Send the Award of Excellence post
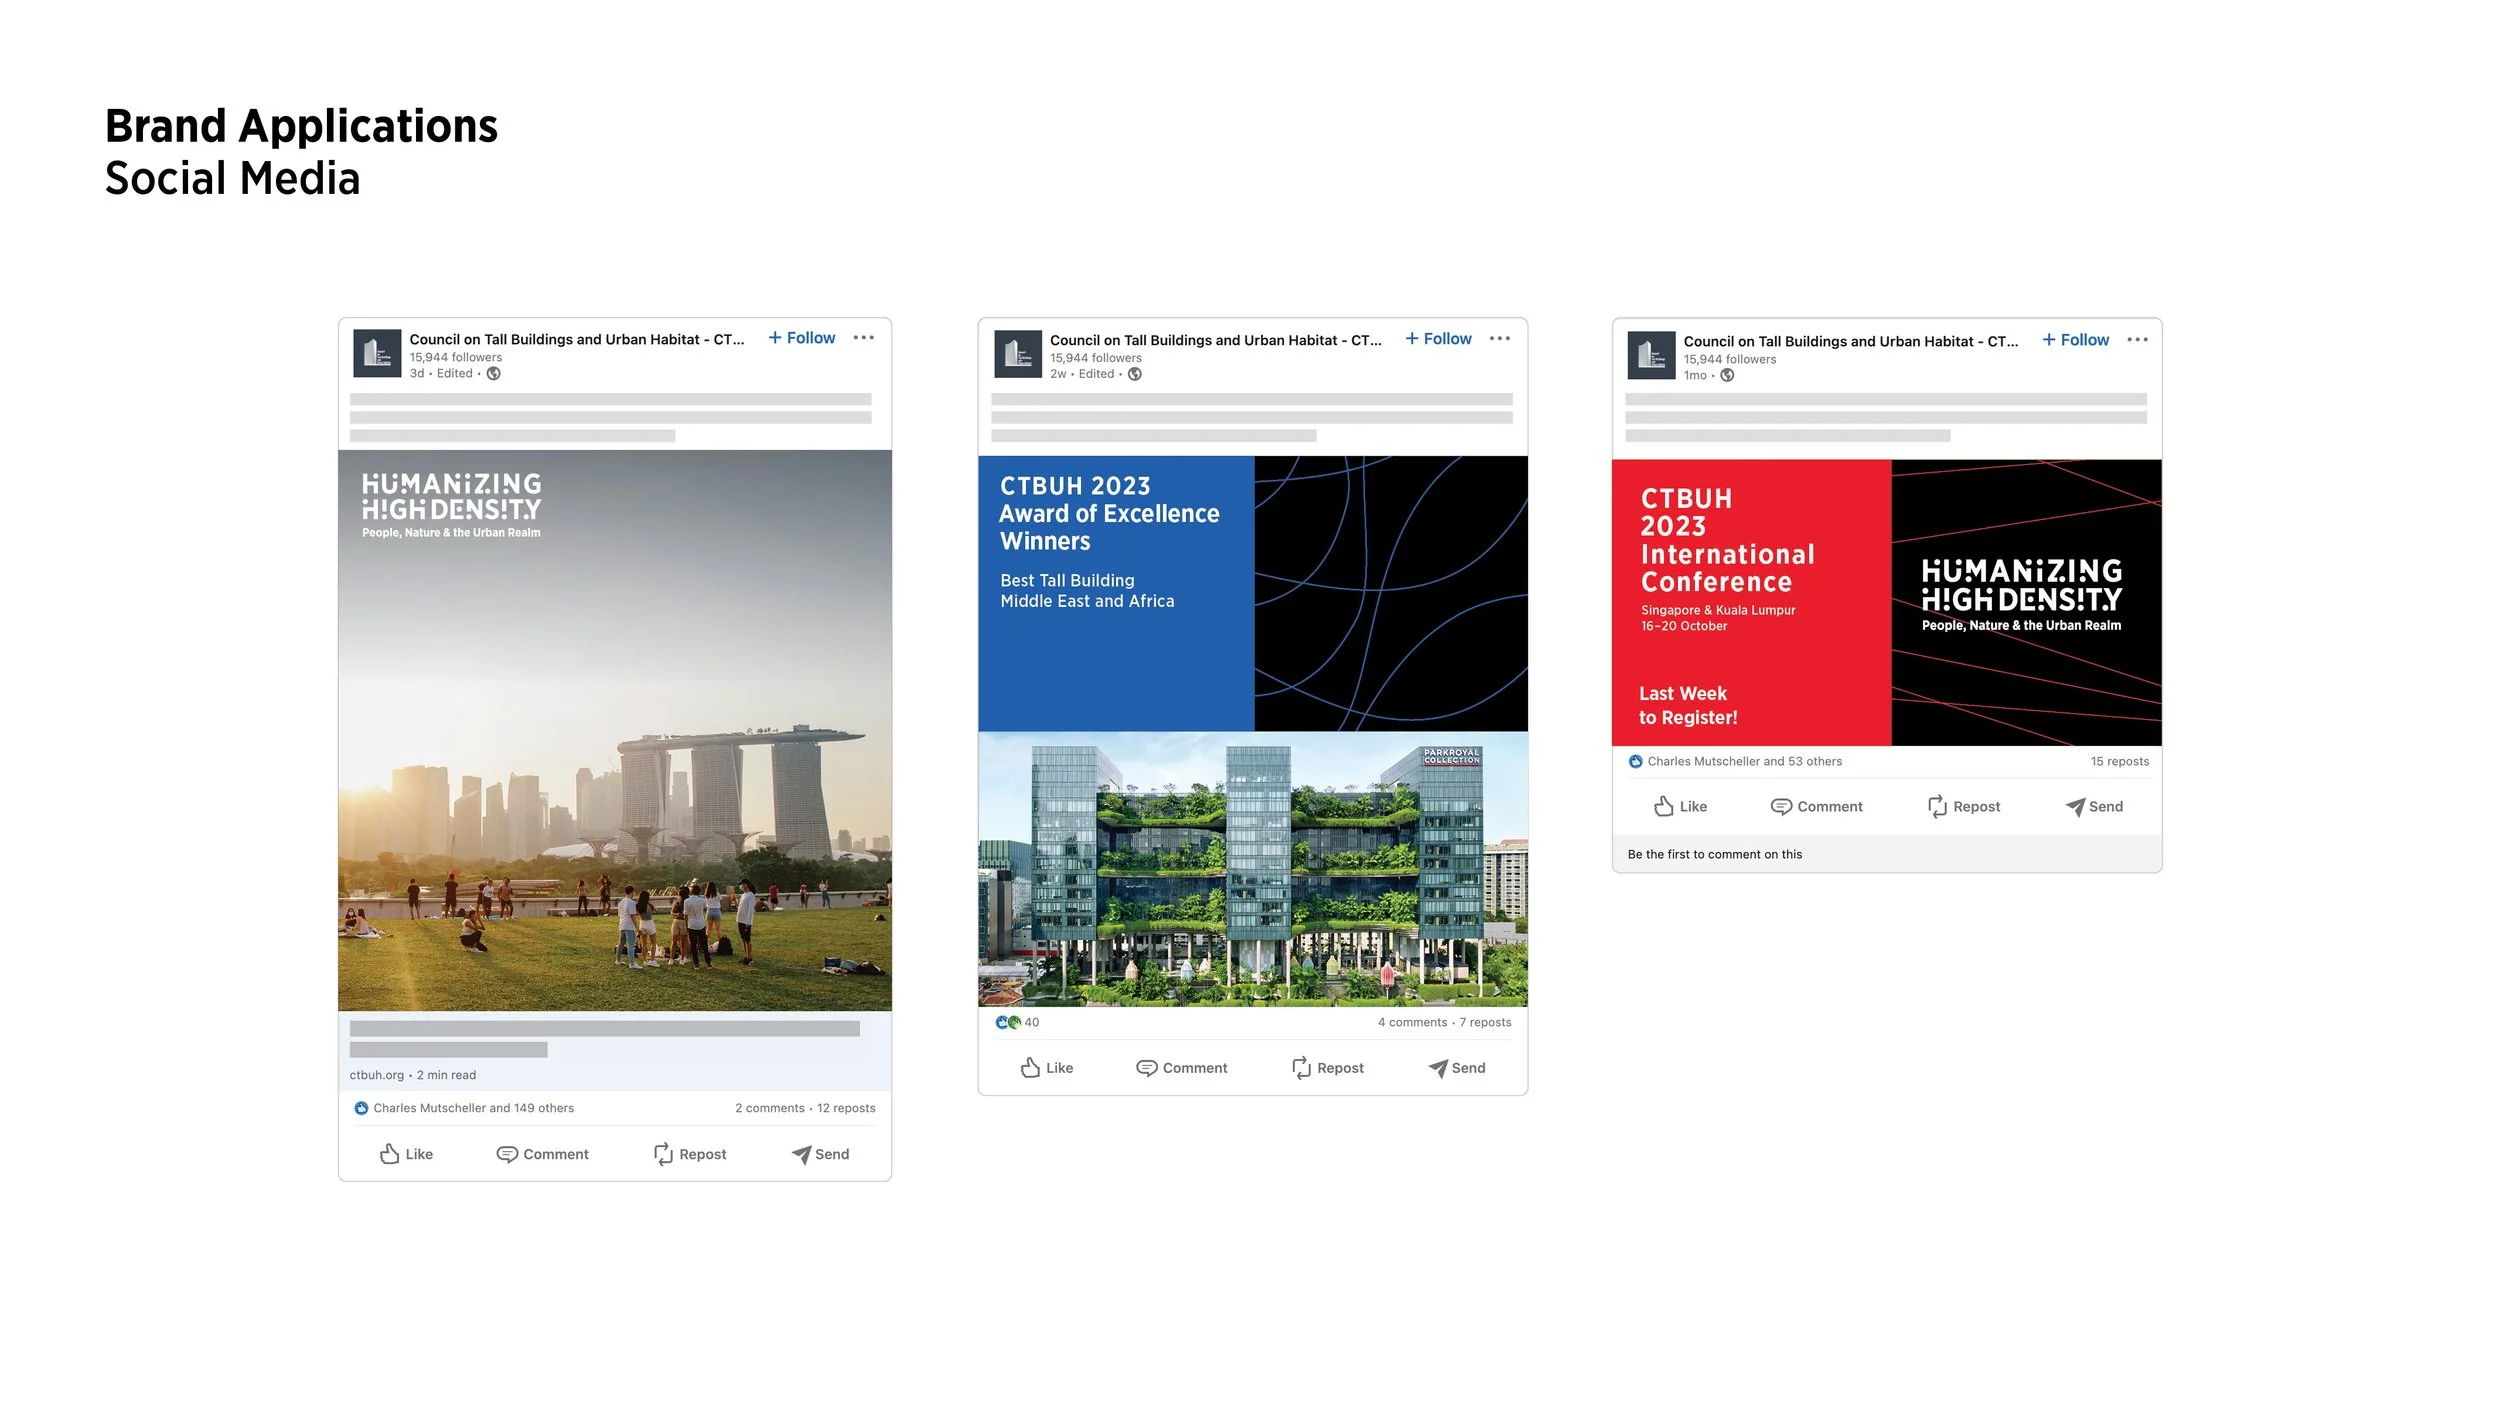 coord(1456,1068)
